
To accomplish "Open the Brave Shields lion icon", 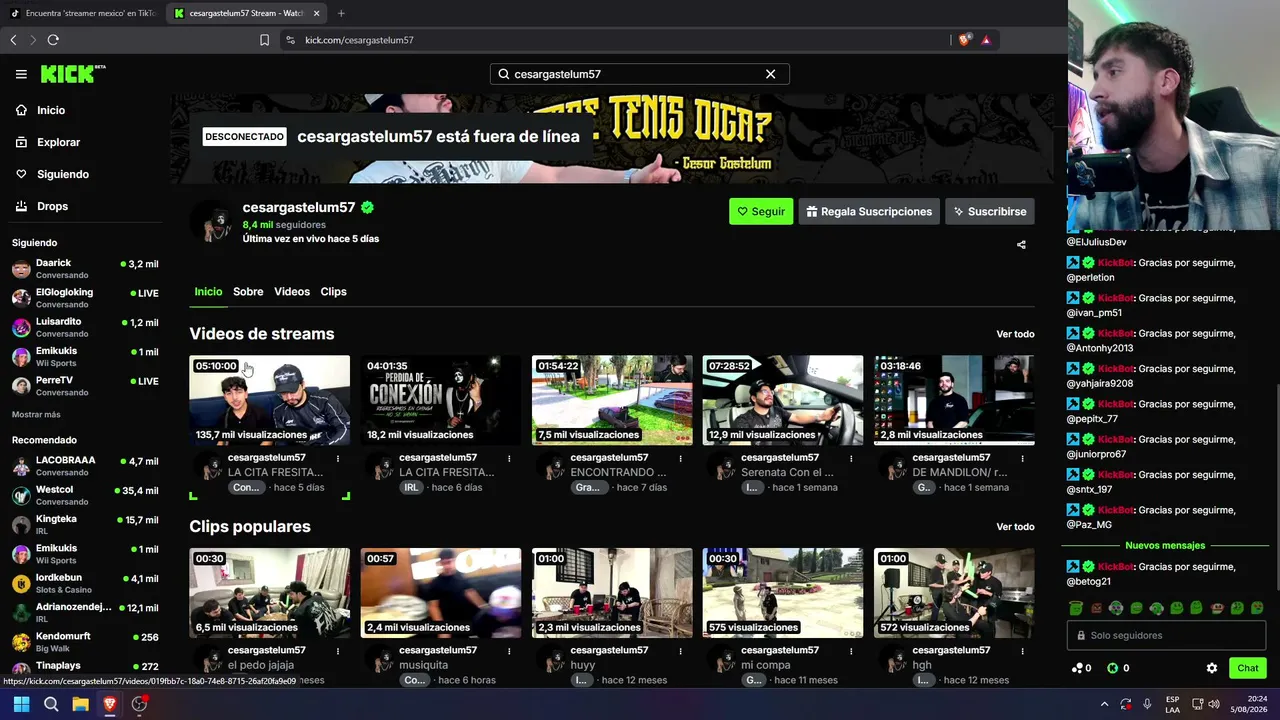I will (x=964, y=40).
